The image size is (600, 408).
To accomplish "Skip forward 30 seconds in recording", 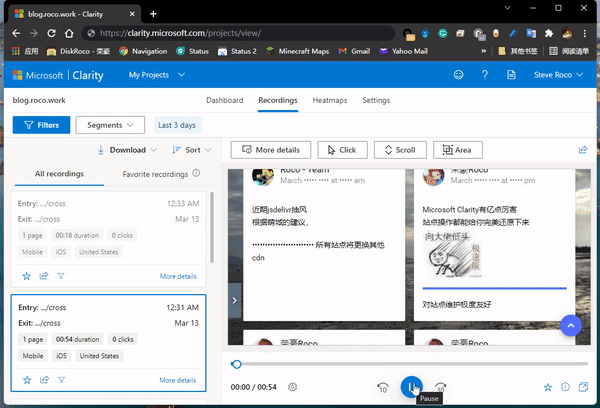I will (441, 387).
